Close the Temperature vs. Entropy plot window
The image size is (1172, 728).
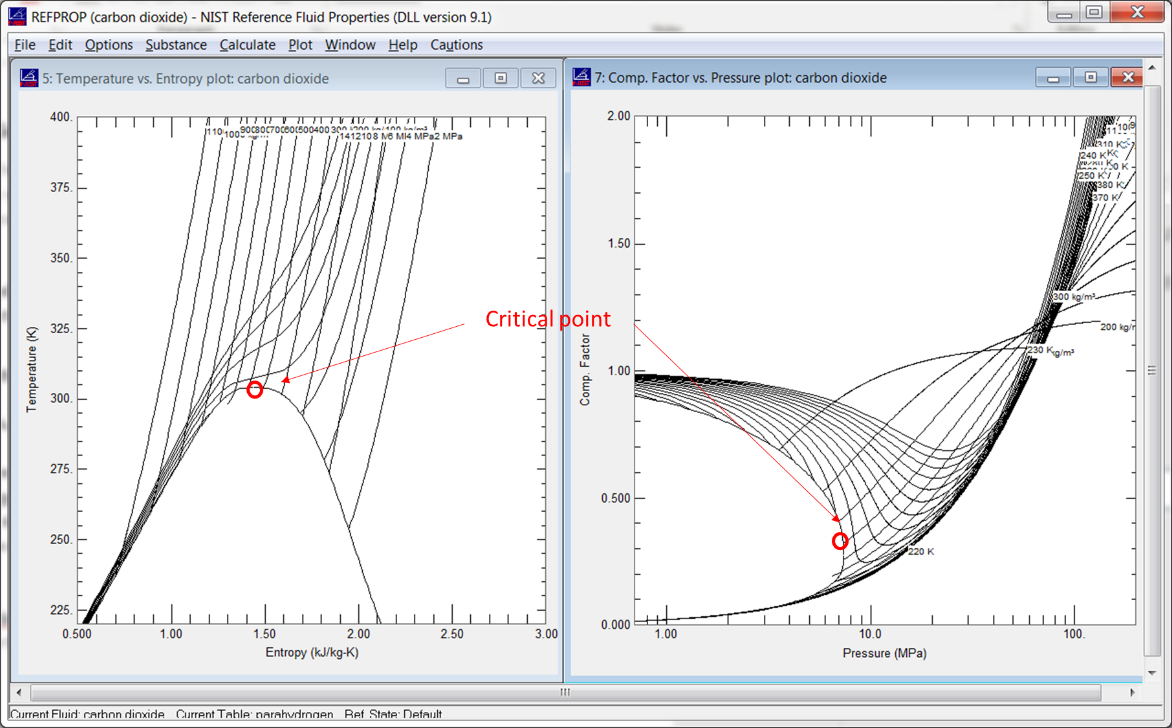pos(538,78)
